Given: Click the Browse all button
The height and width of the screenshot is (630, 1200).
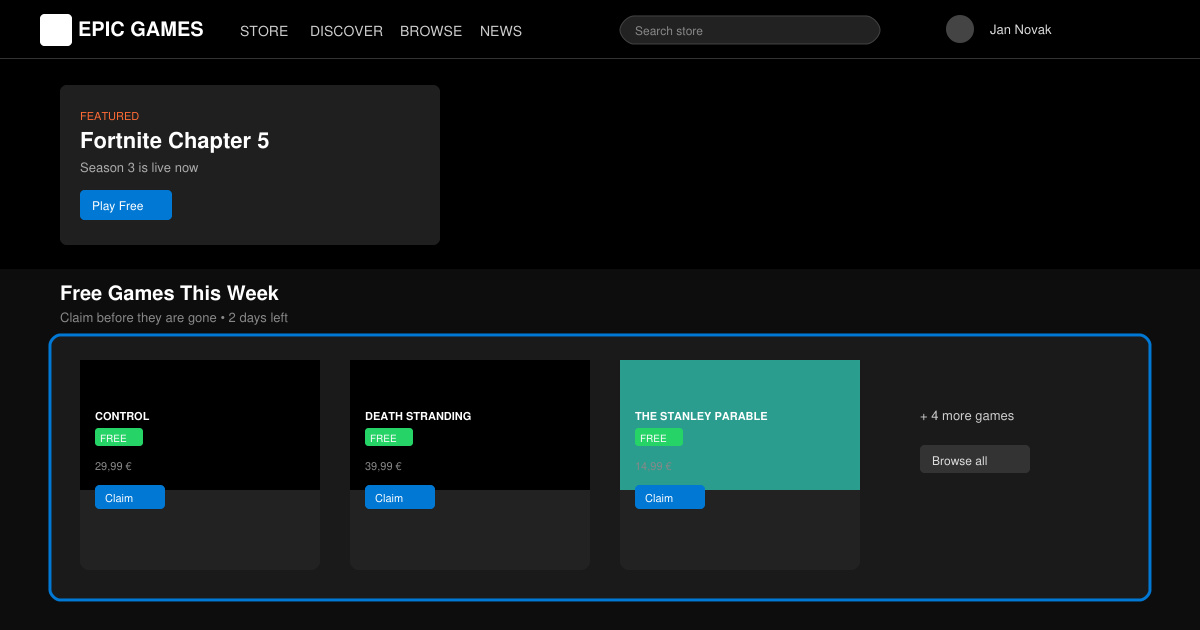Looking at the screenshot, I should (975, 459).
